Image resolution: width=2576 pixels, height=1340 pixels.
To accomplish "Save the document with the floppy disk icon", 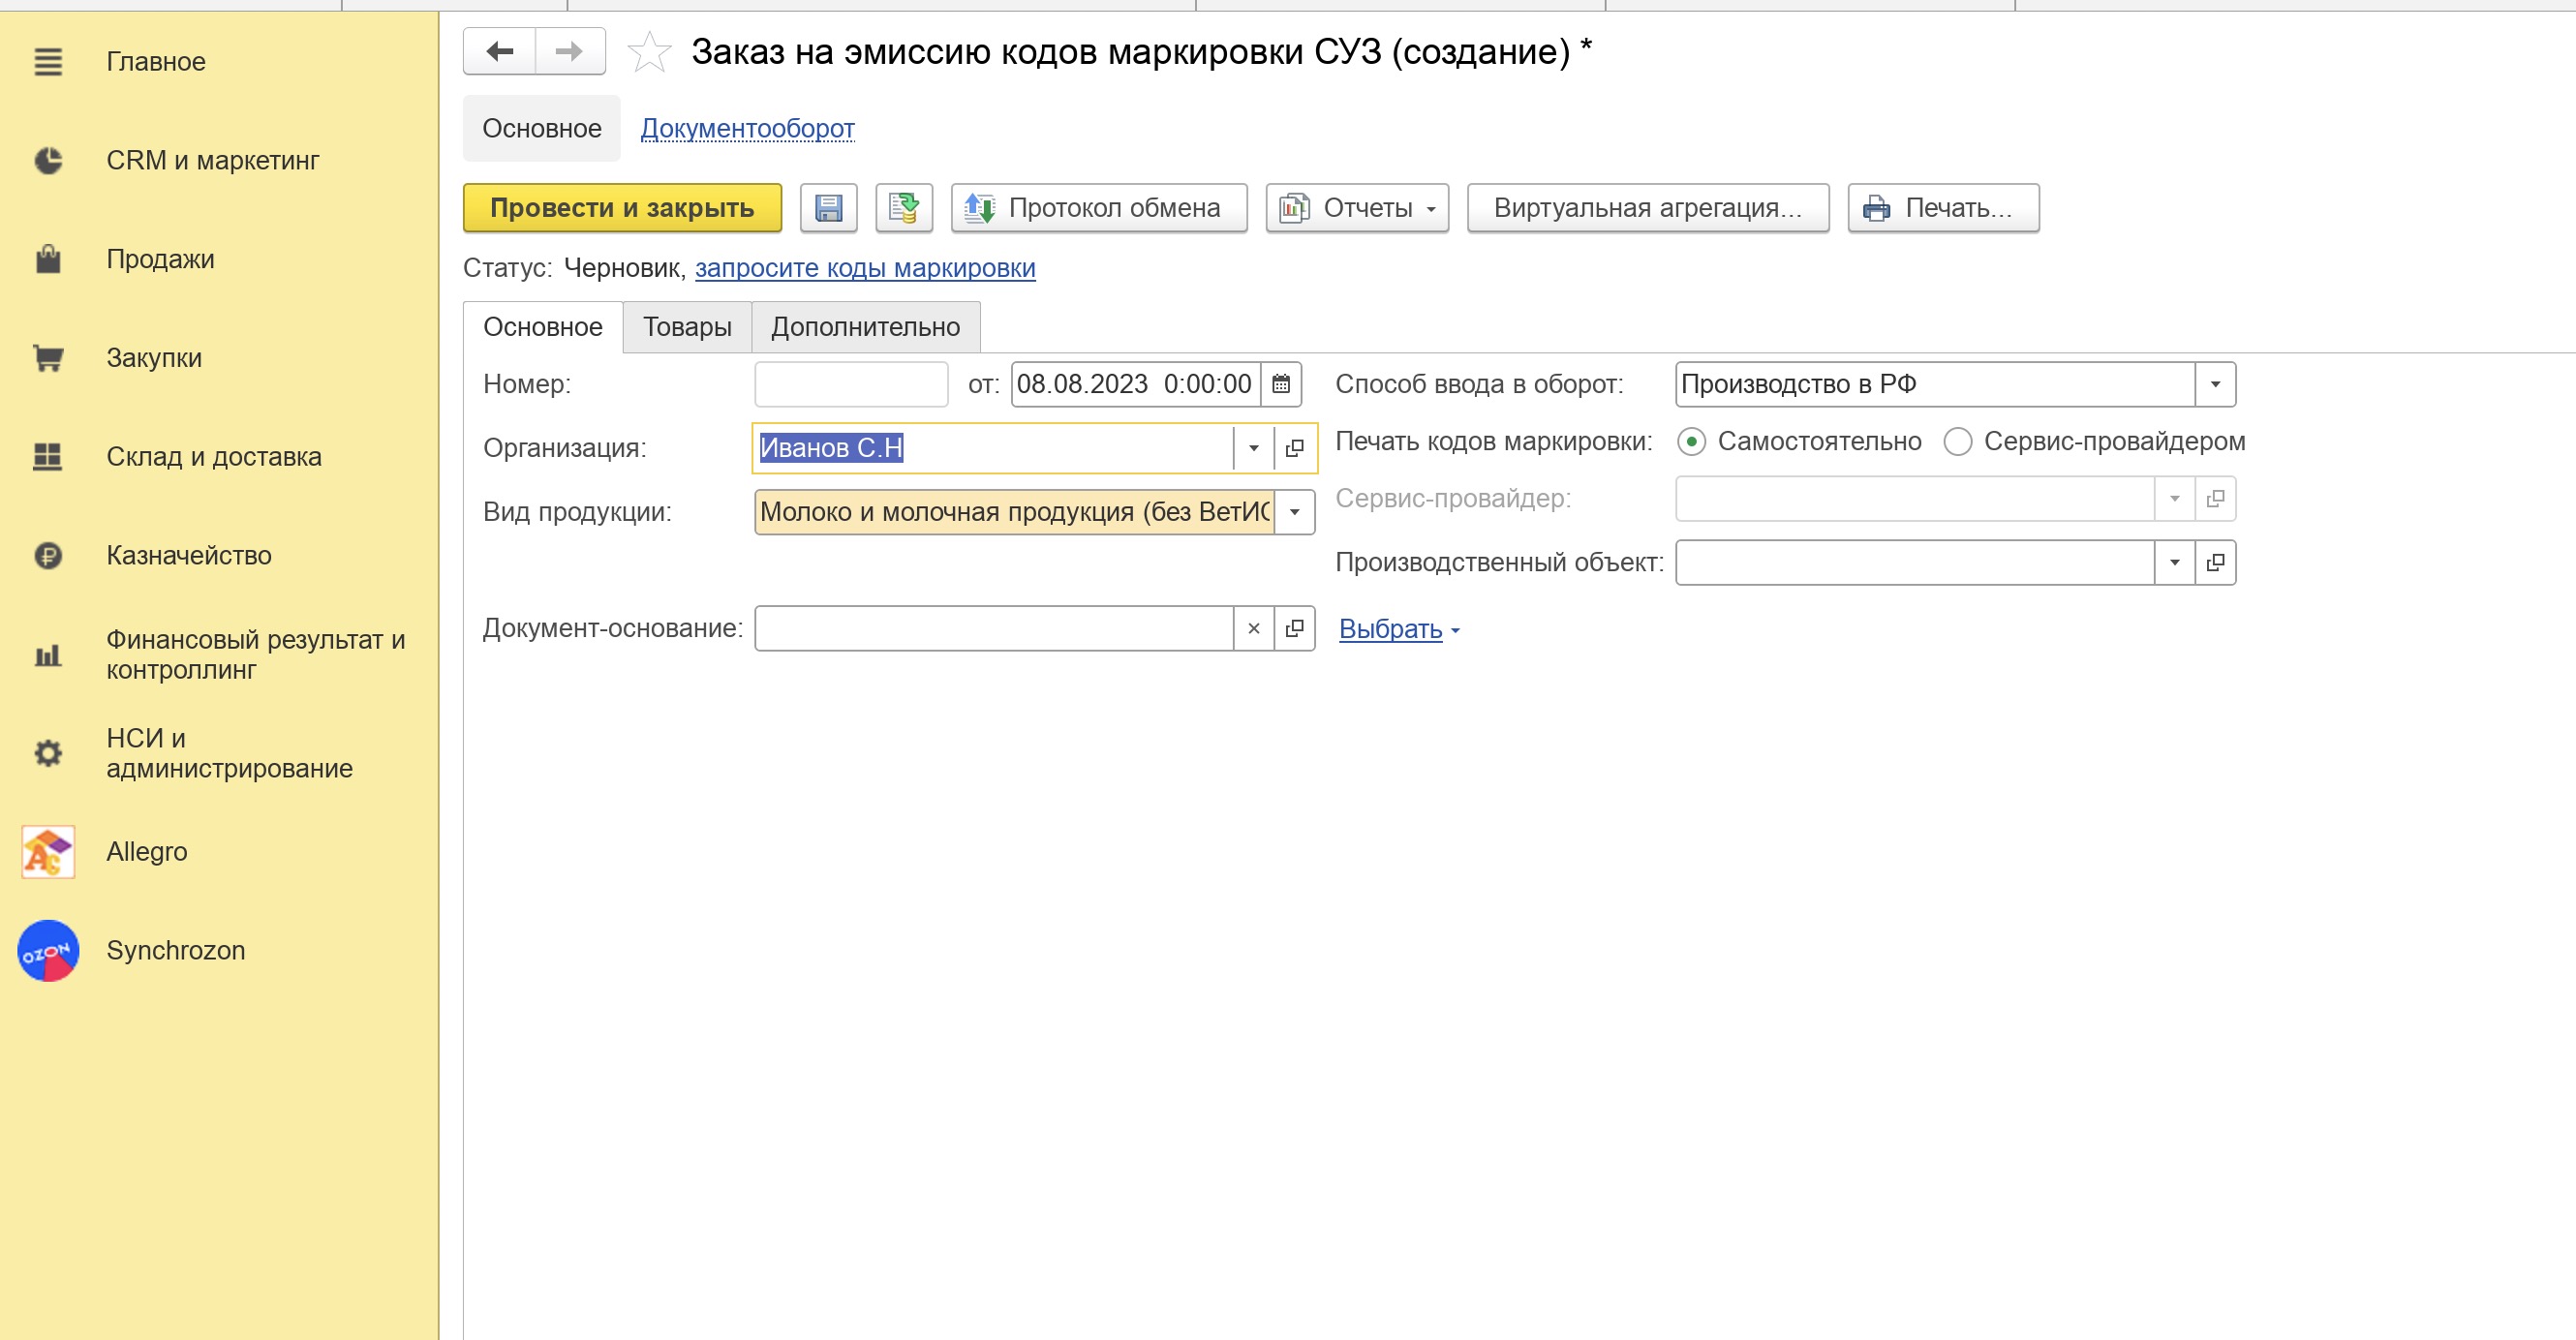I will pos(829,208).
